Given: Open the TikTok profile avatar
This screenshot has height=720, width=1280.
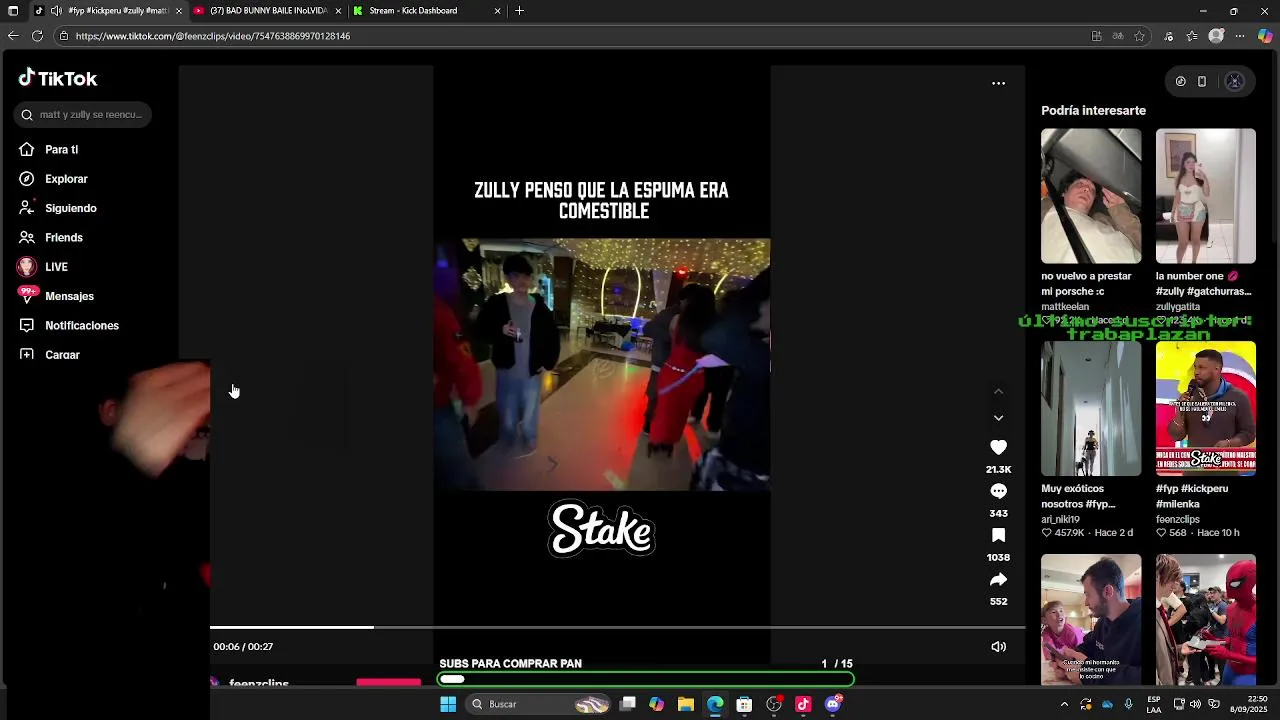Looking at the screenshot, I should point(1234,82).
